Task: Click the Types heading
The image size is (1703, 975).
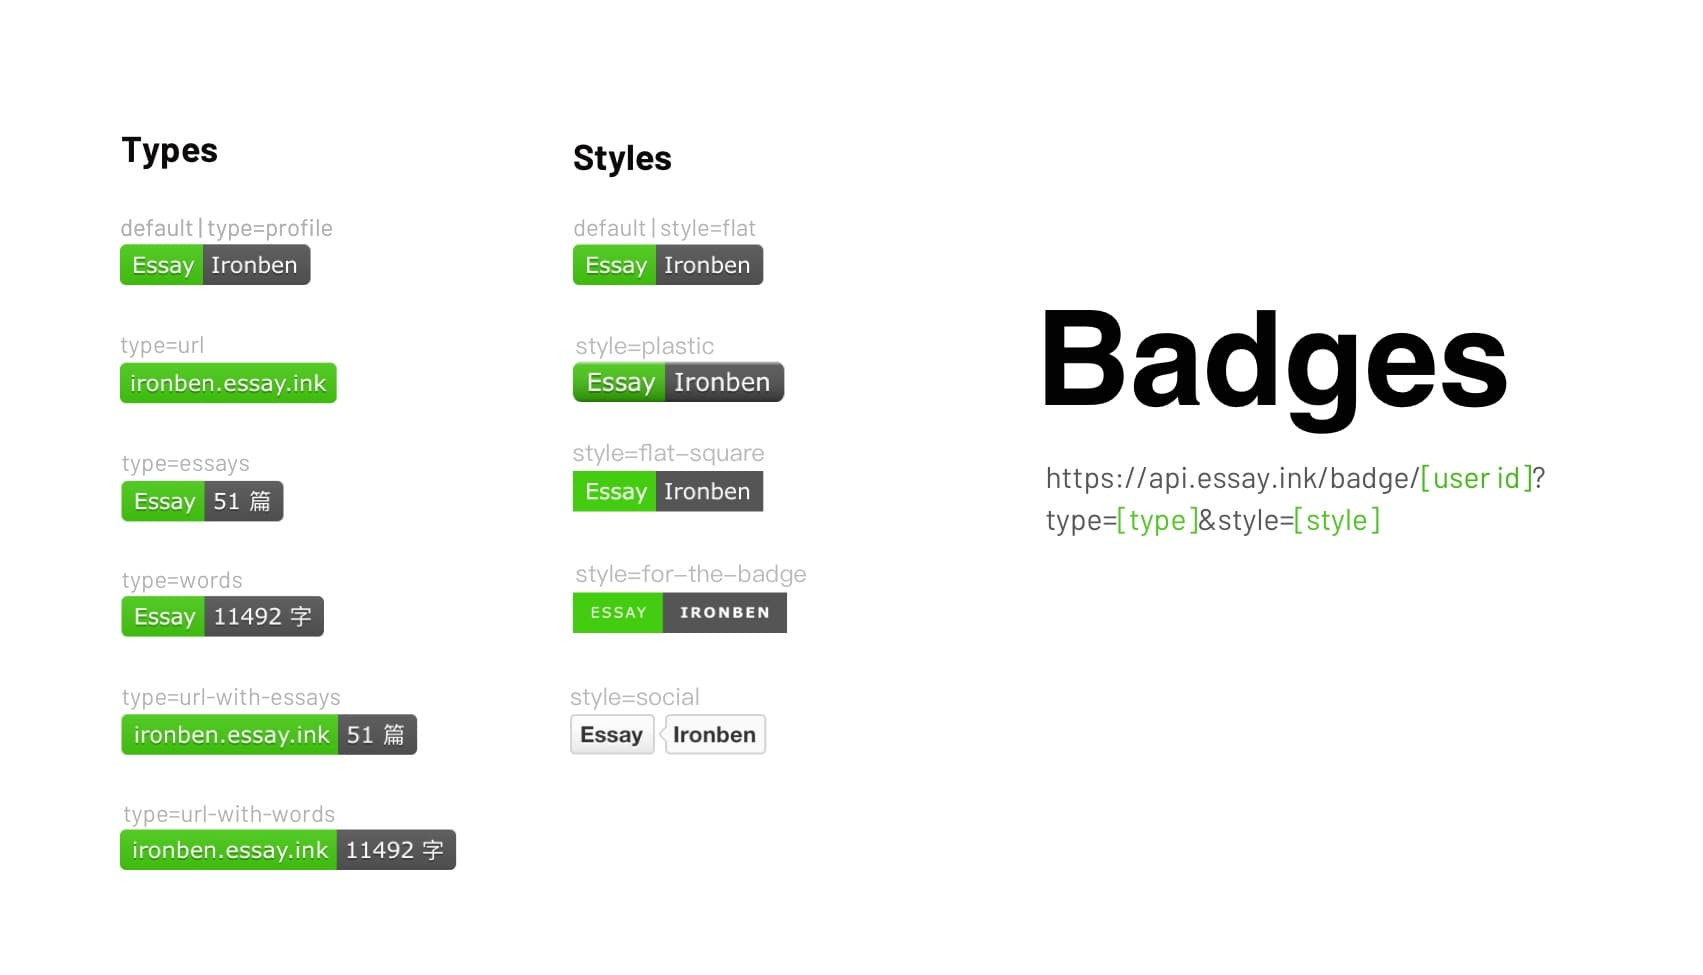Action: 169,150
